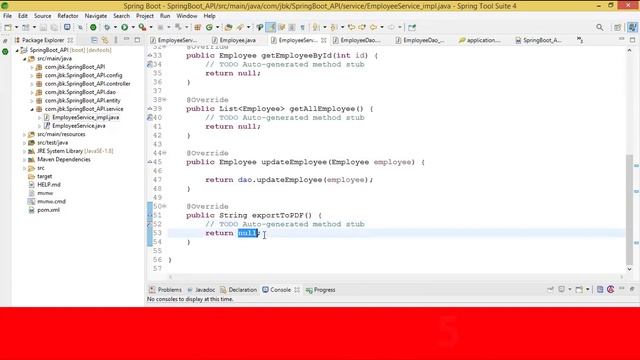Click the New Java Package icon
The image size is (640, 360).
pos(198,27)
